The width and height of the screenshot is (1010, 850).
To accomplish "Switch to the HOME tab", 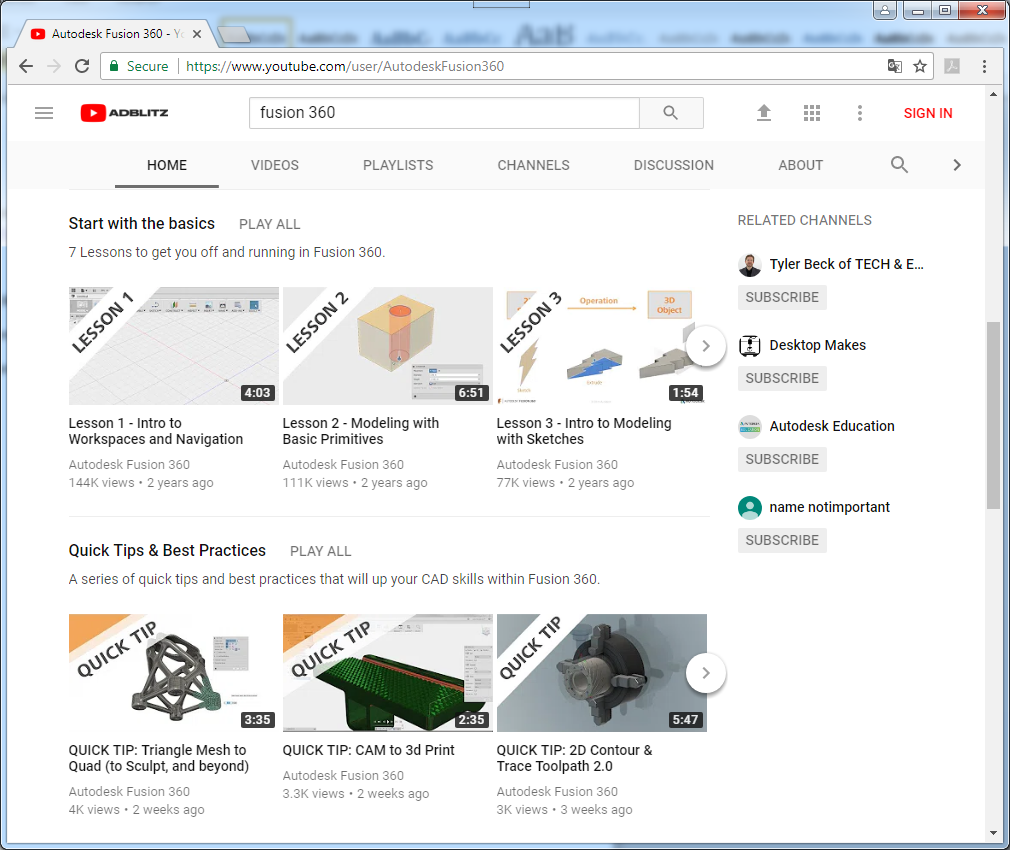I will tap(167, 165).
